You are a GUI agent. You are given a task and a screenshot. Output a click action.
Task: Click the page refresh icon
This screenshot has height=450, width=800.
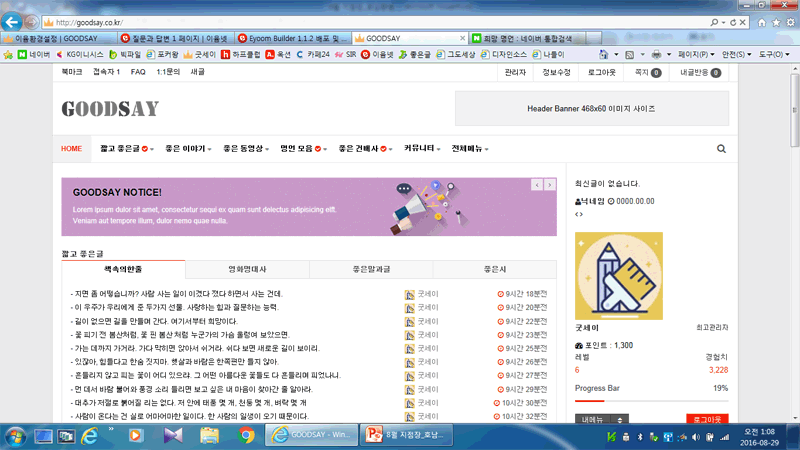point(733,22)
